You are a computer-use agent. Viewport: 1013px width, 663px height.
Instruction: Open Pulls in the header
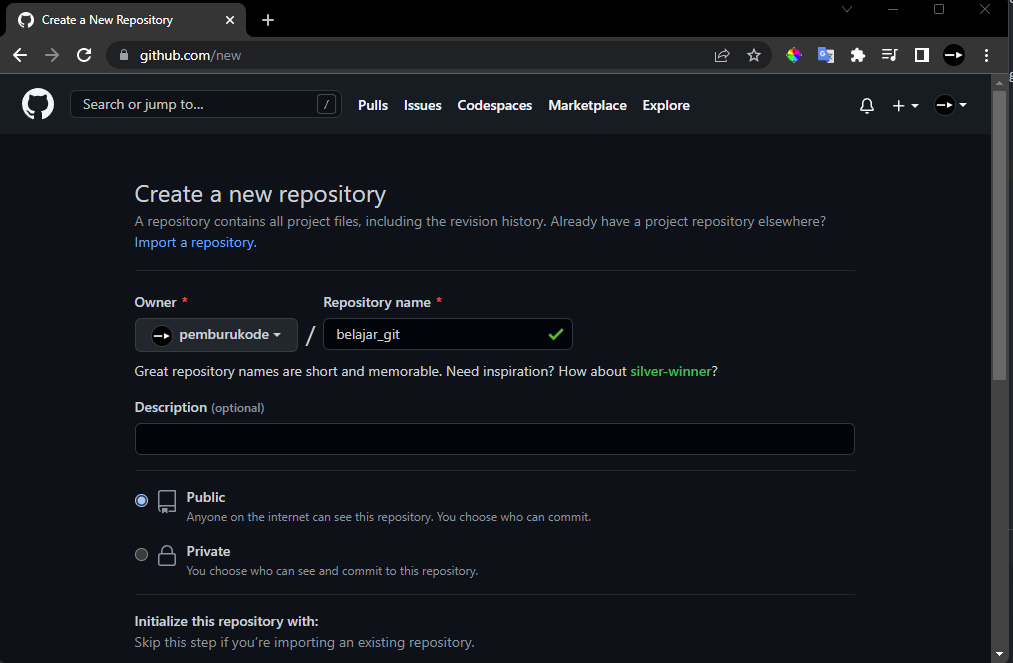(x=373, y=105)
